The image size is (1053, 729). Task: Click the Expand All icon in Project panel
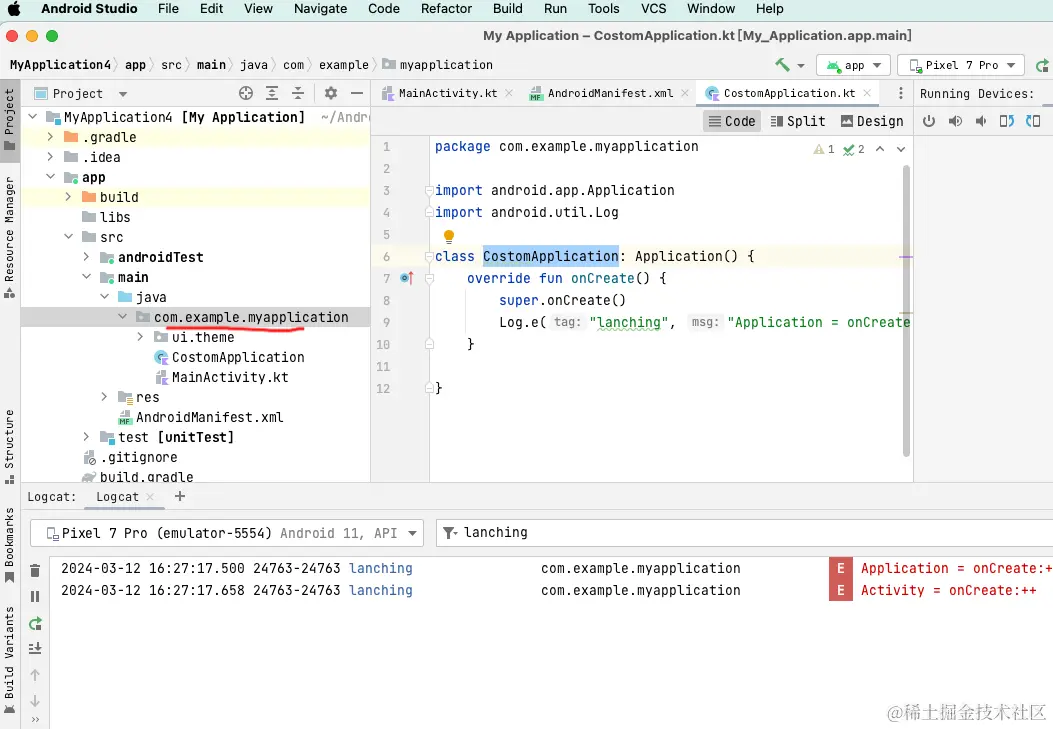272,93
